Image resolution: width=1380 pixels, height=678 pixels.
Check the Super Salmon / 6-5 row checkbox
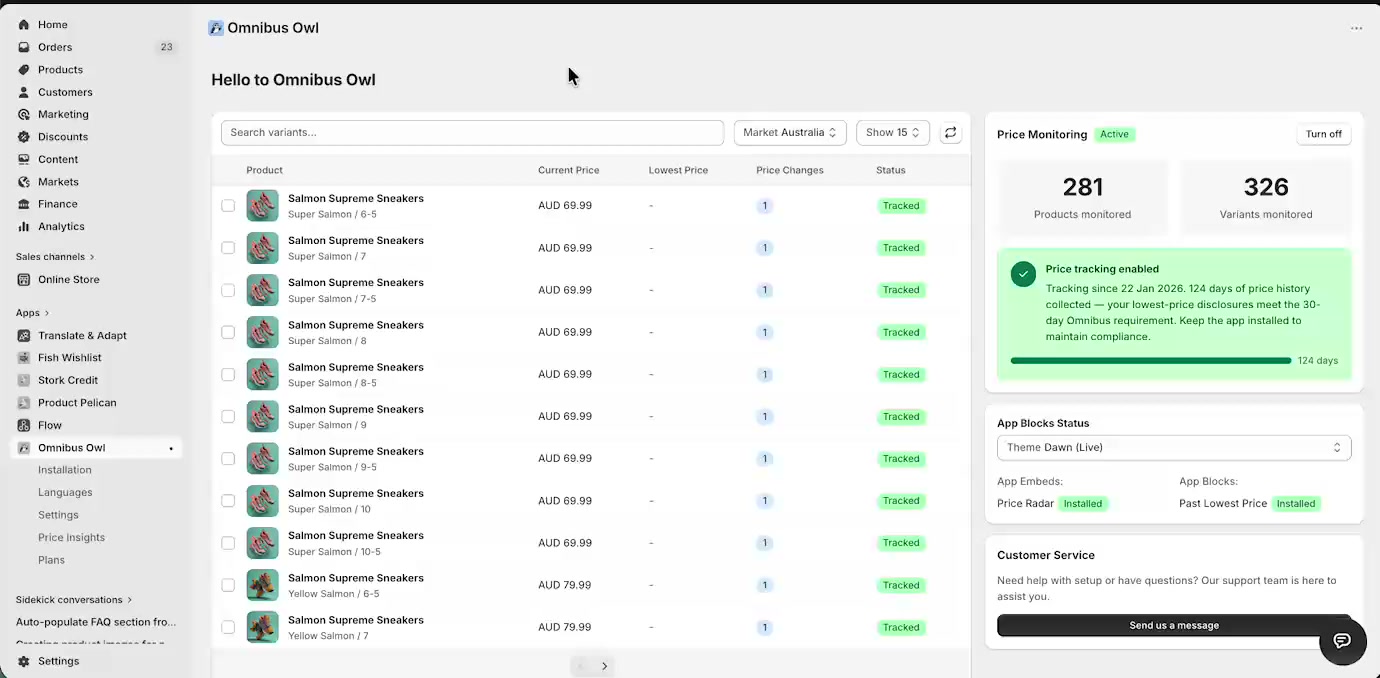[228, 206]
